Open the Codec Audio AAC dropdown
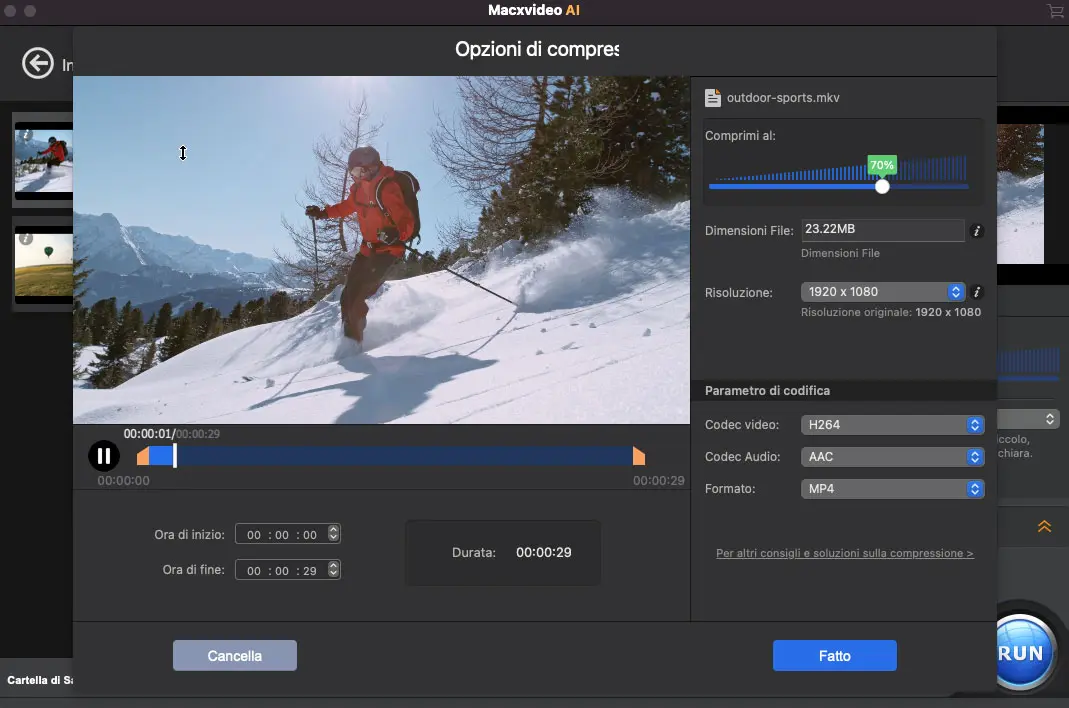1069x708 pixels. (892, 456)
